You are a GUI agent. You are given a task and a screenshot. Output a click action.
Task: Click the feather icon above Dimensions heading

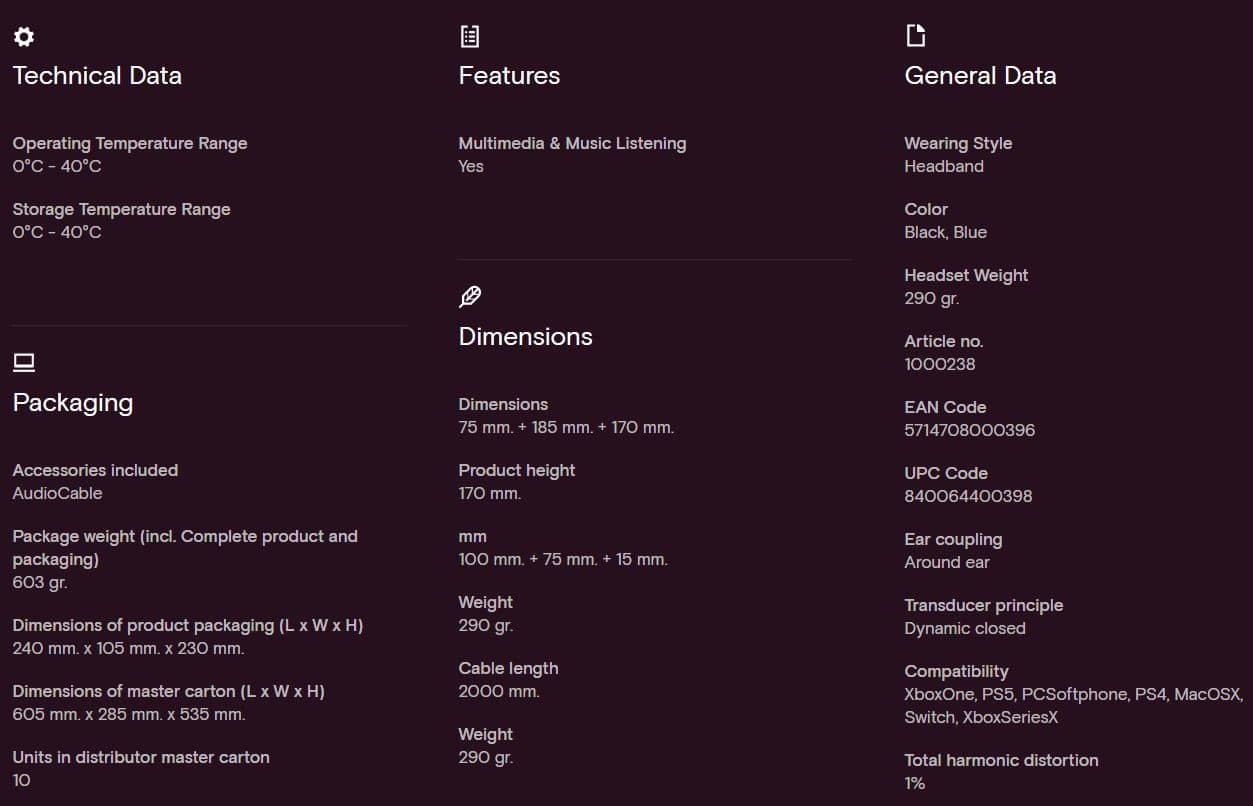click(470, 297)
